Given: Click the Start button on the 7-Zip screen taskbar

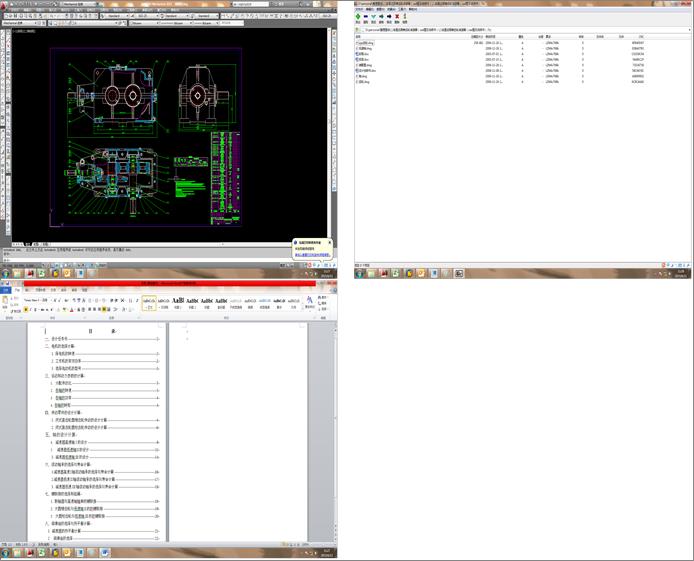Looking at the screenshot, I should (x=359, y=273).
